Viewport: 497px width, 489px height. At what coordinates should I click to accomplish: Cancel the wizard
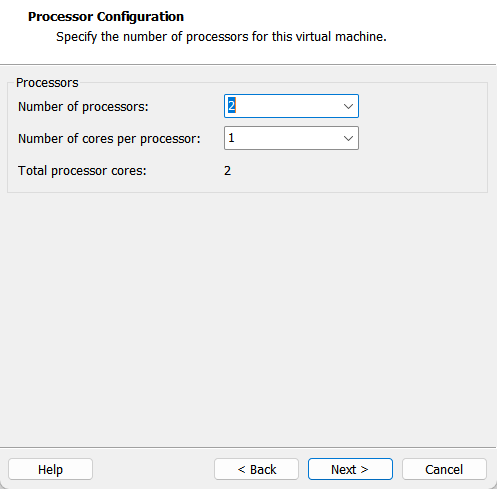(x=444, y=469)
